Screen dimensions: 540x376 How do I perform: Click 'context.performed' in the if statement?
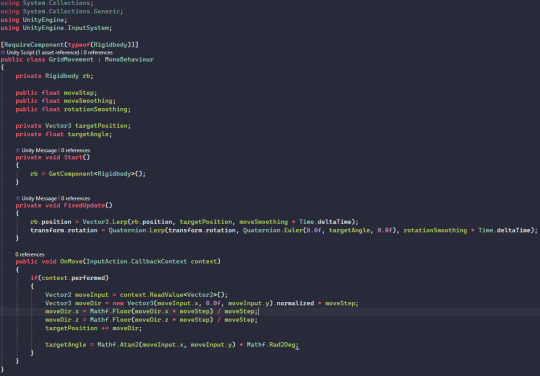(x=73, y=278)
